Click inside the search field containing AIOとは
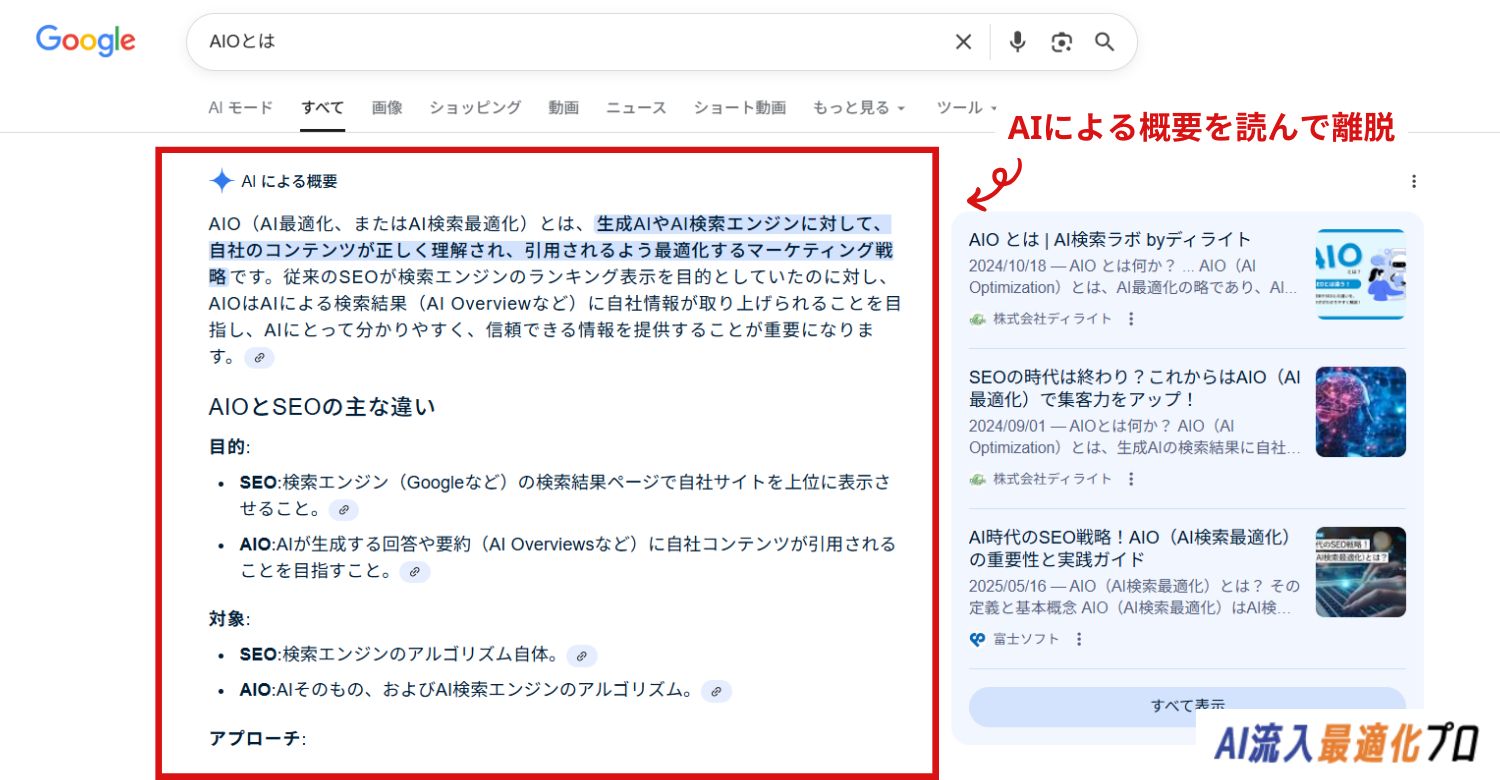1500x780 pixels. click(x=560, y=42)
